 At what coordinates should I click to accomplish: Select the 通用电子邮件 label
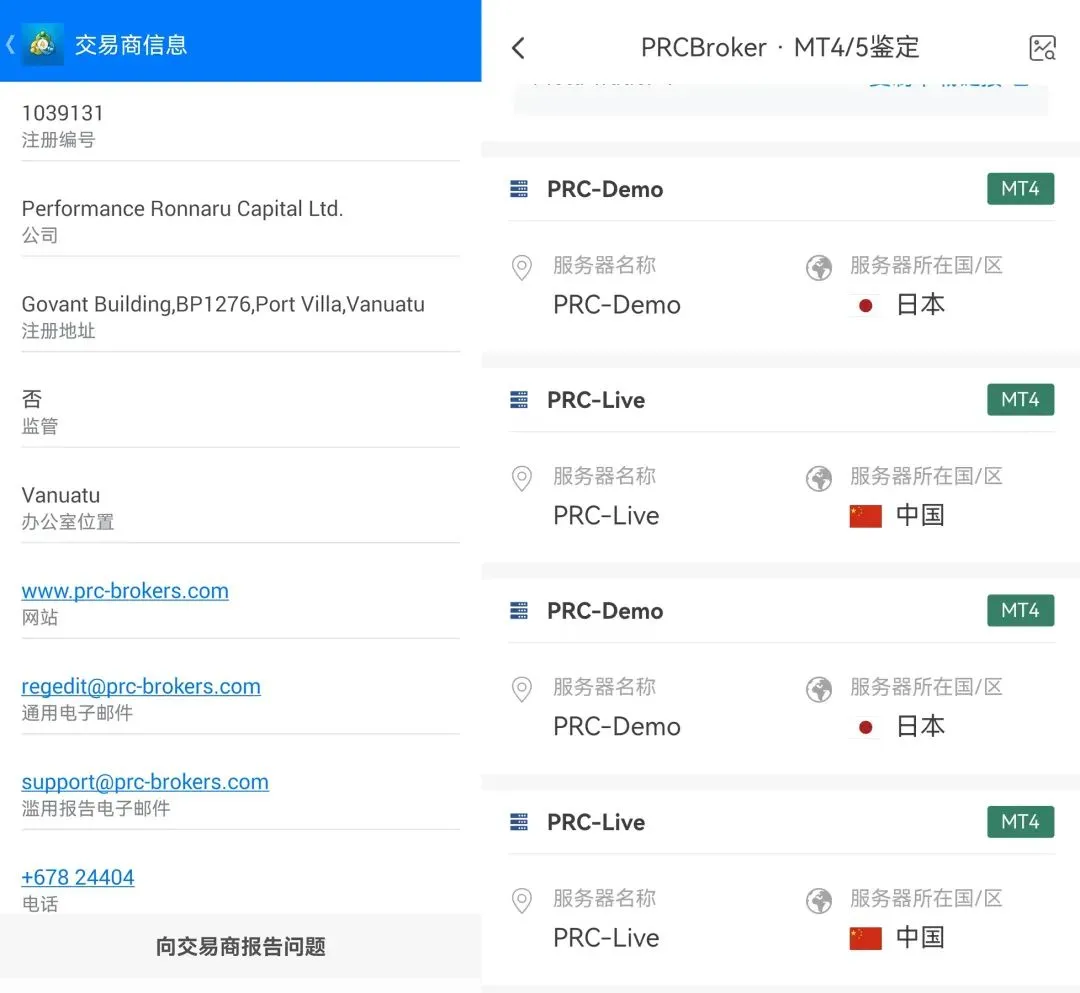click(77, 713)
